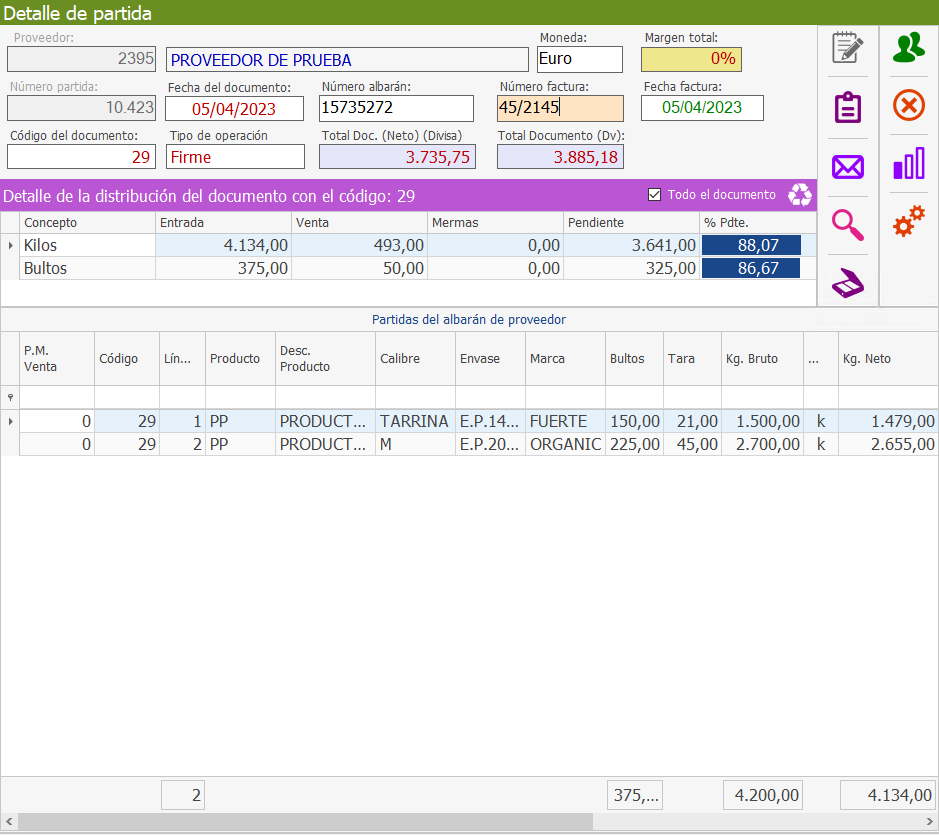Viewport: 939px width, 835px height.
Task: Click the orange circled X icon
Action: 909,105
